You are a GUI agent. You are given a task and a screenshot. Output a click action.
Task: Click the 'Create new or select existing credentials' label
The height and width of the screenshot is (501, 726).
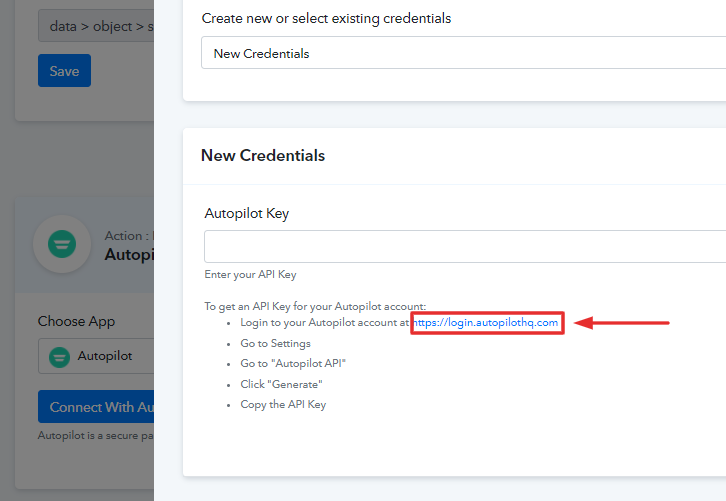326,19
